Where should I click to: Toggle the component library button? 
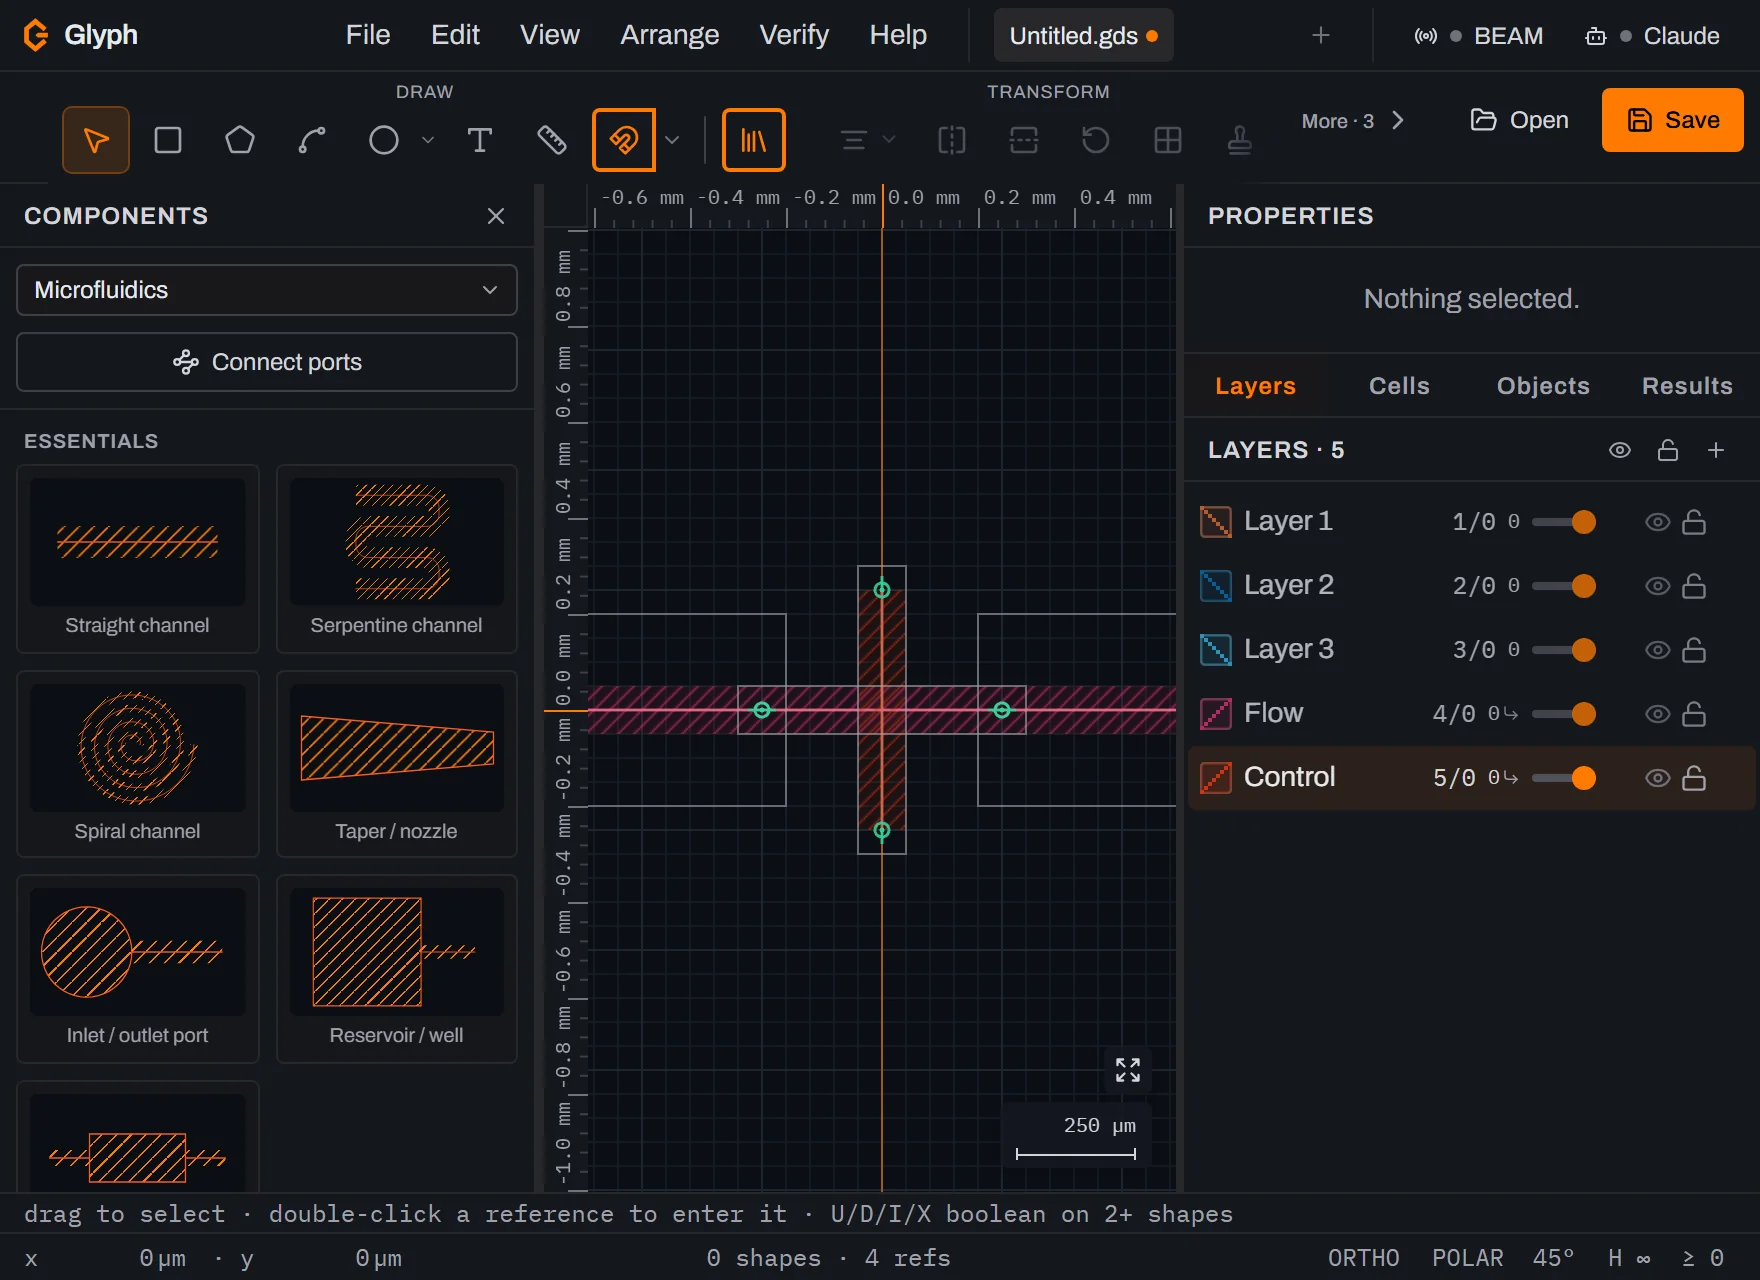click(x=754, y=140)
